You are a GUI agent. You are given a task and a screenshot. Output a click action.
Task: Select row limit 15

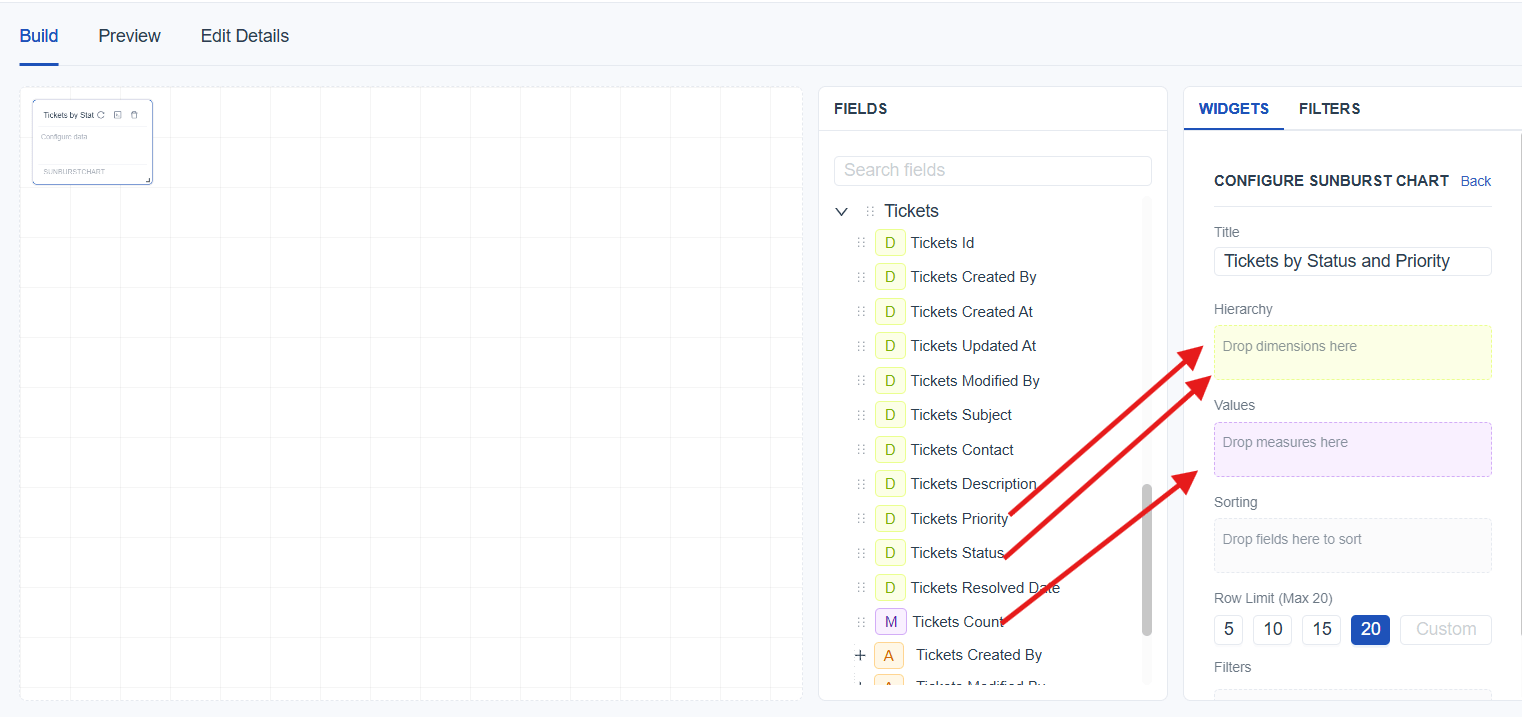click(x=1321, y=629)
